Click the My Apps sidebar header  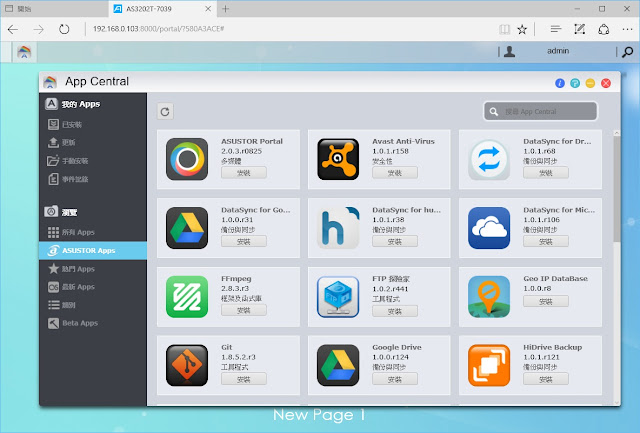(73, 104)
